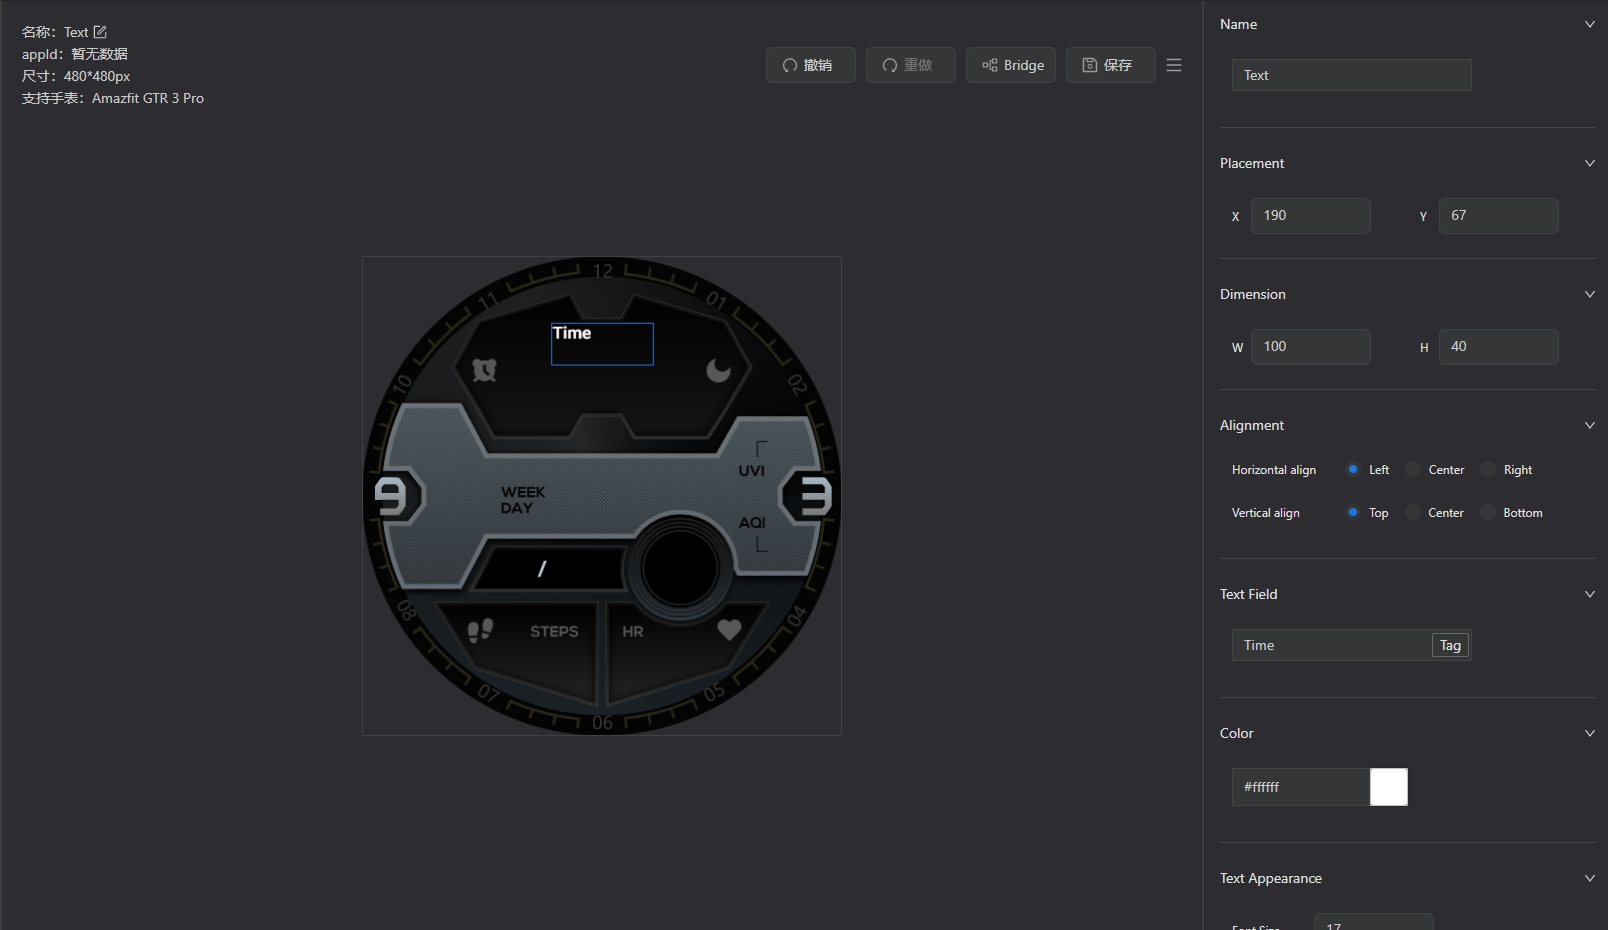Open the white color swatch picker
Screen dimensions: 1608x930
1388,787
